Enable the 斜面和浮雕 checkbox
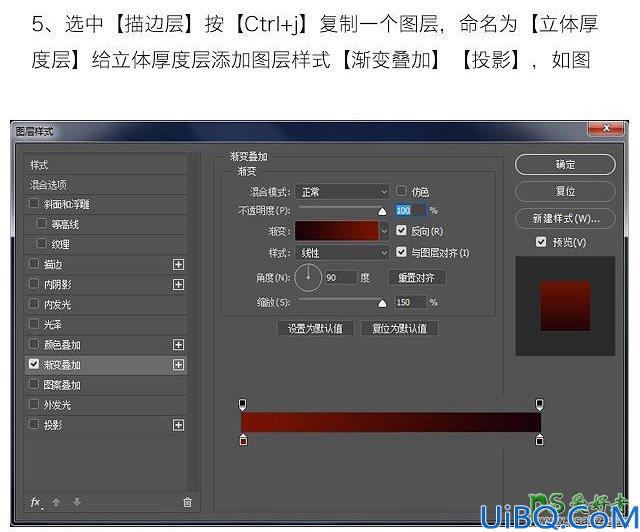This screenshot has width=640, height=532. click(x=34, y=203)
